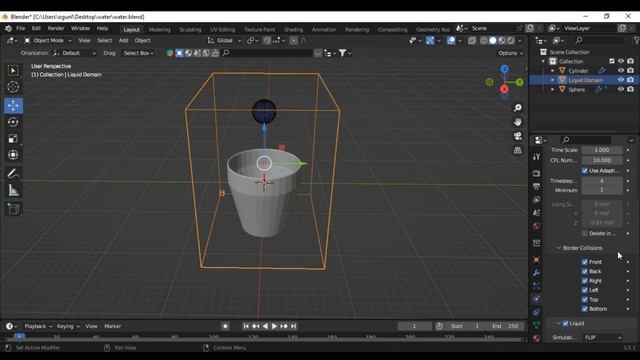Screen dimensions: 640x360
Task: Select the Cursor tool
Action: pyautogui.click(x=13, y=87)
